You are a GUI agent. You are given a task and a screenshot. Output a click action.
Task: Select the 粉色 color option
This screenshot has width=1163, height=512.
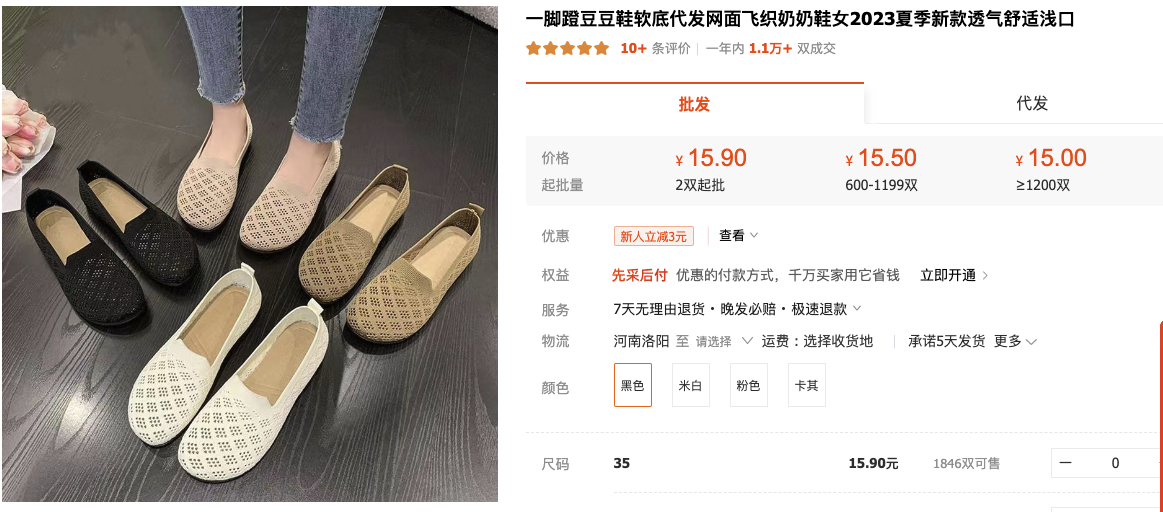pos(748,385)
